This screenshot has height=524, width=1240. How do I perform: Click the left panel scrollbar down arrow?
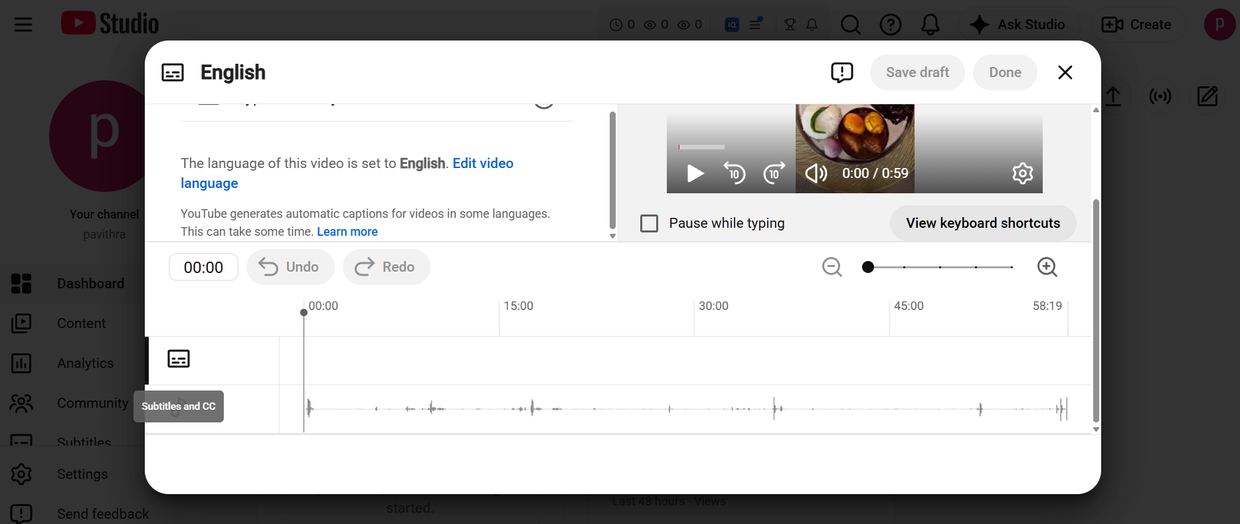click(x=613, y=236)
